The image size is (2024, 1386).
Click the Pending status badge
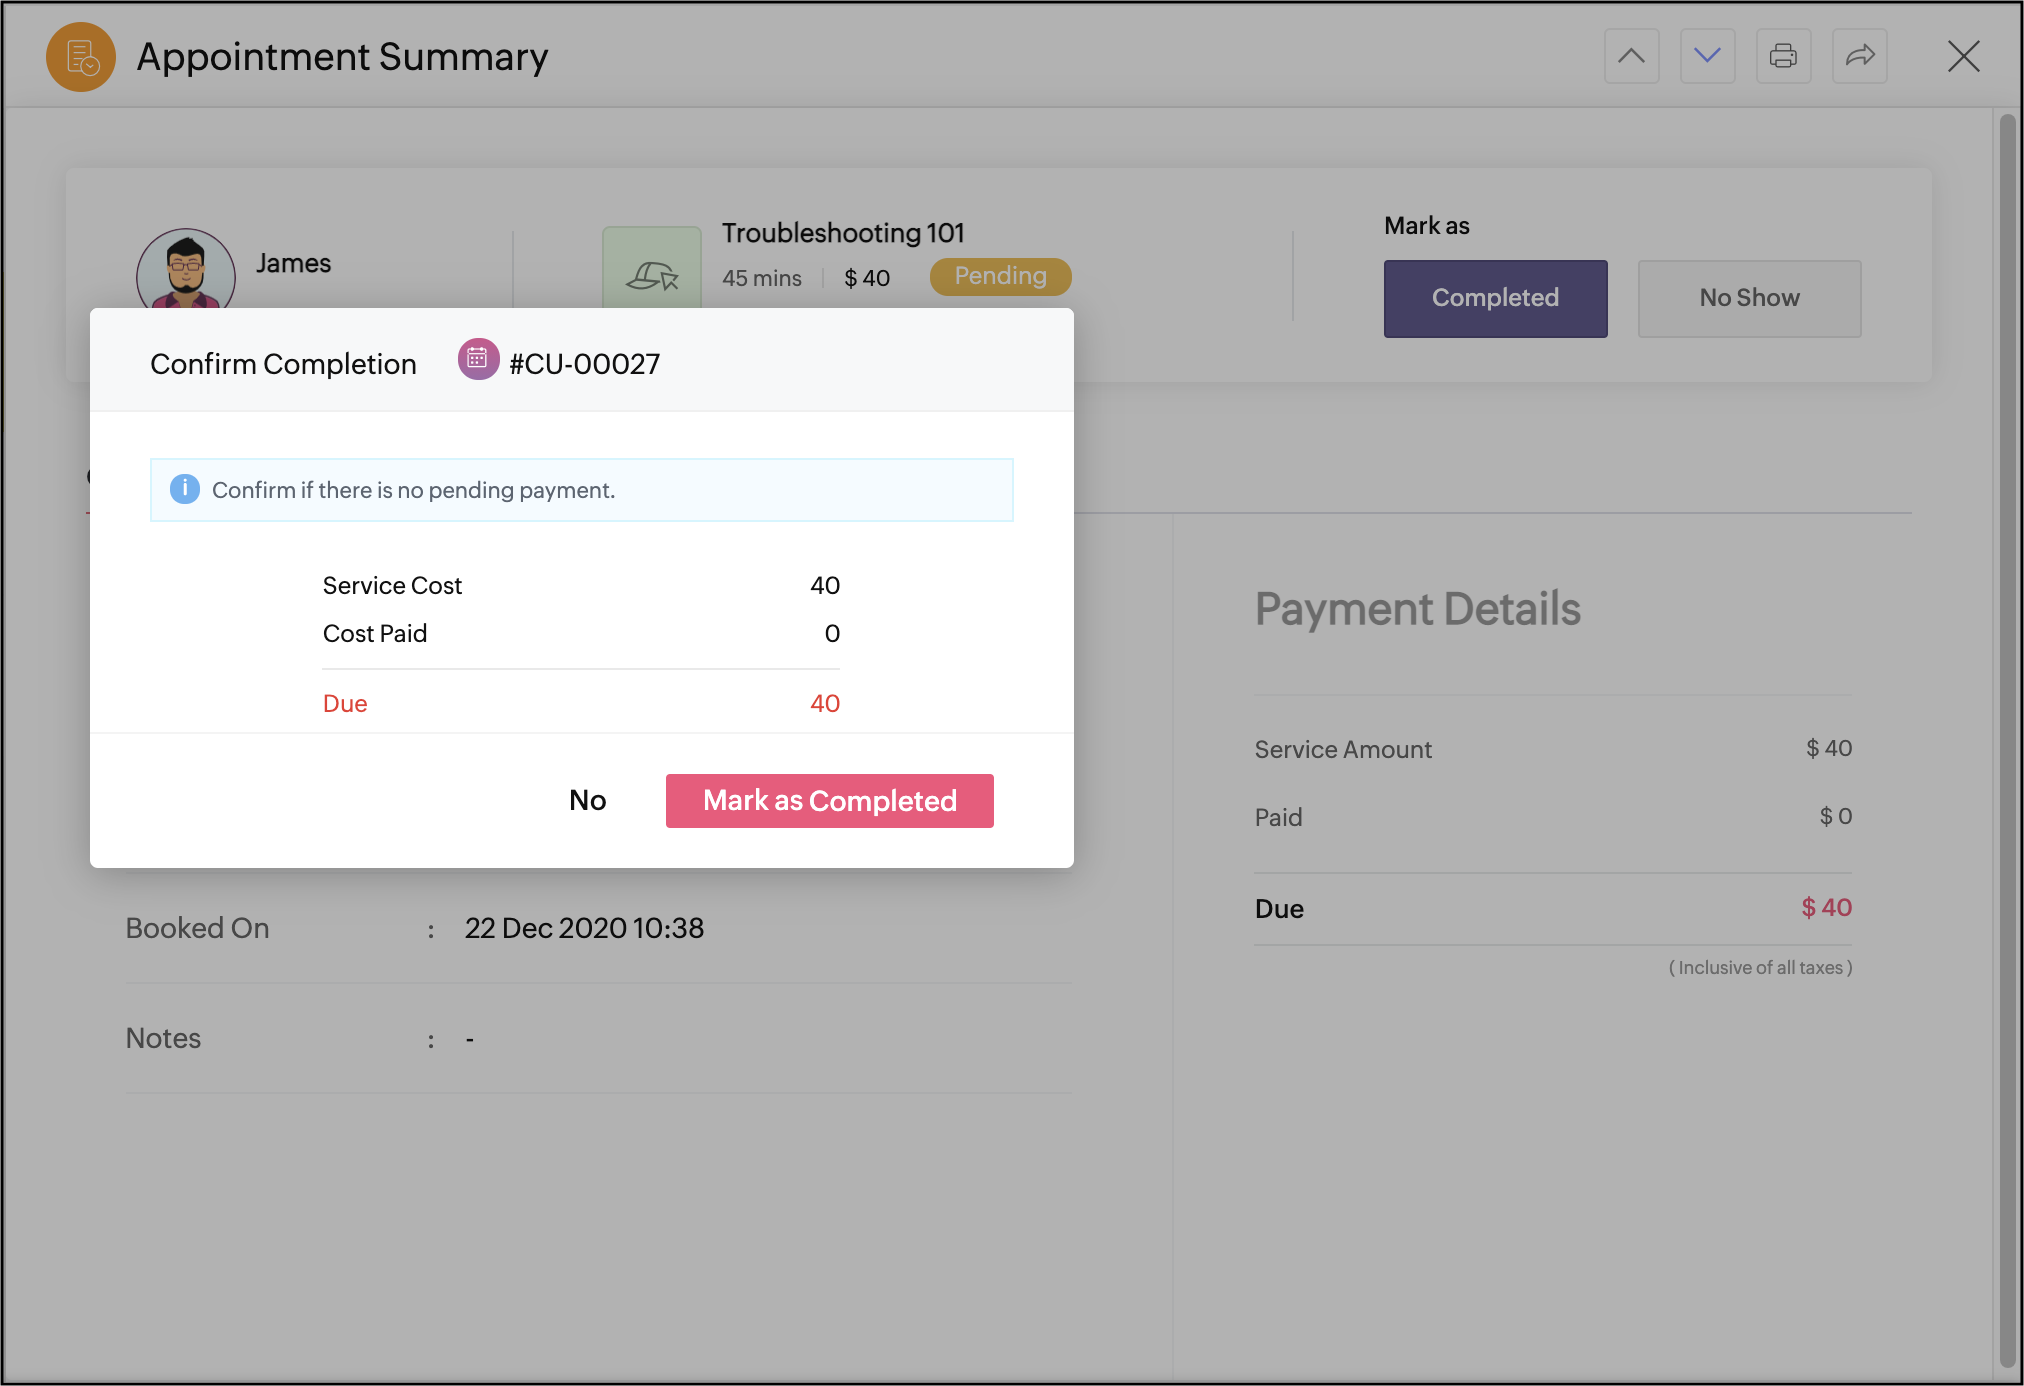tap(1000, 276)
